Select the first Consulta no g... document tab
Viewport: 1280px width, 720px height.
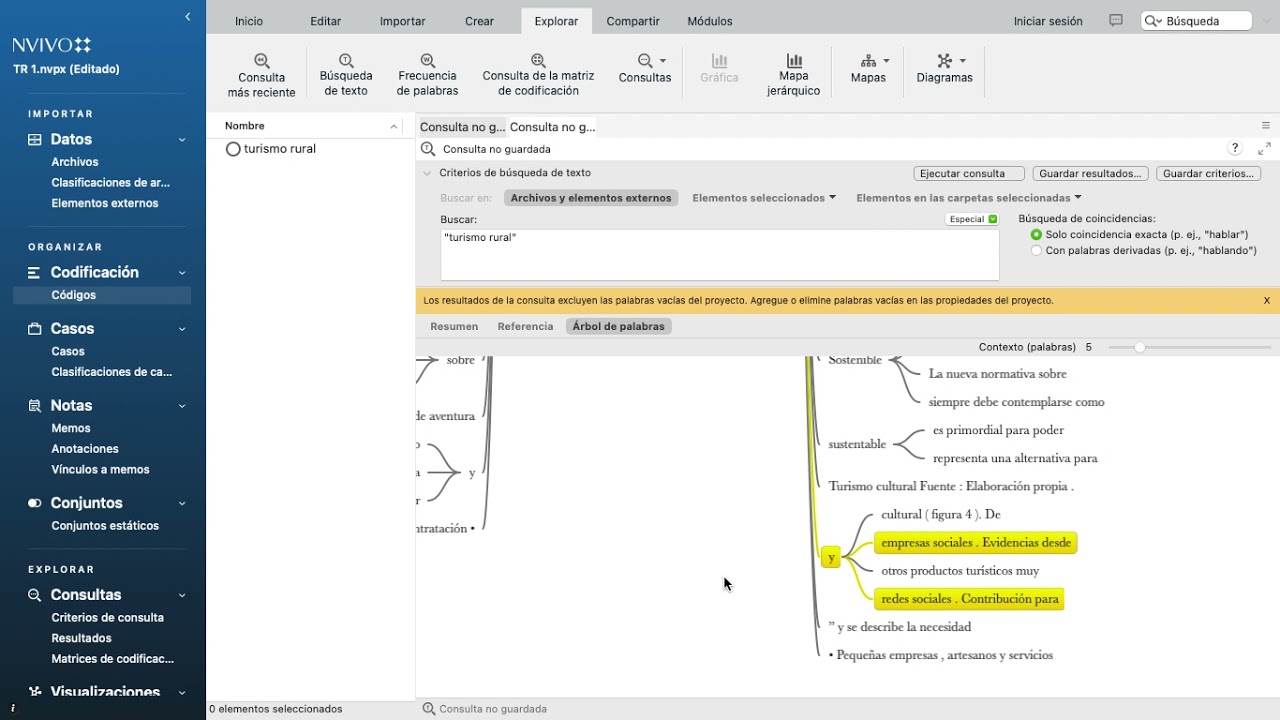pyautogui.click(x=462, y=127)
